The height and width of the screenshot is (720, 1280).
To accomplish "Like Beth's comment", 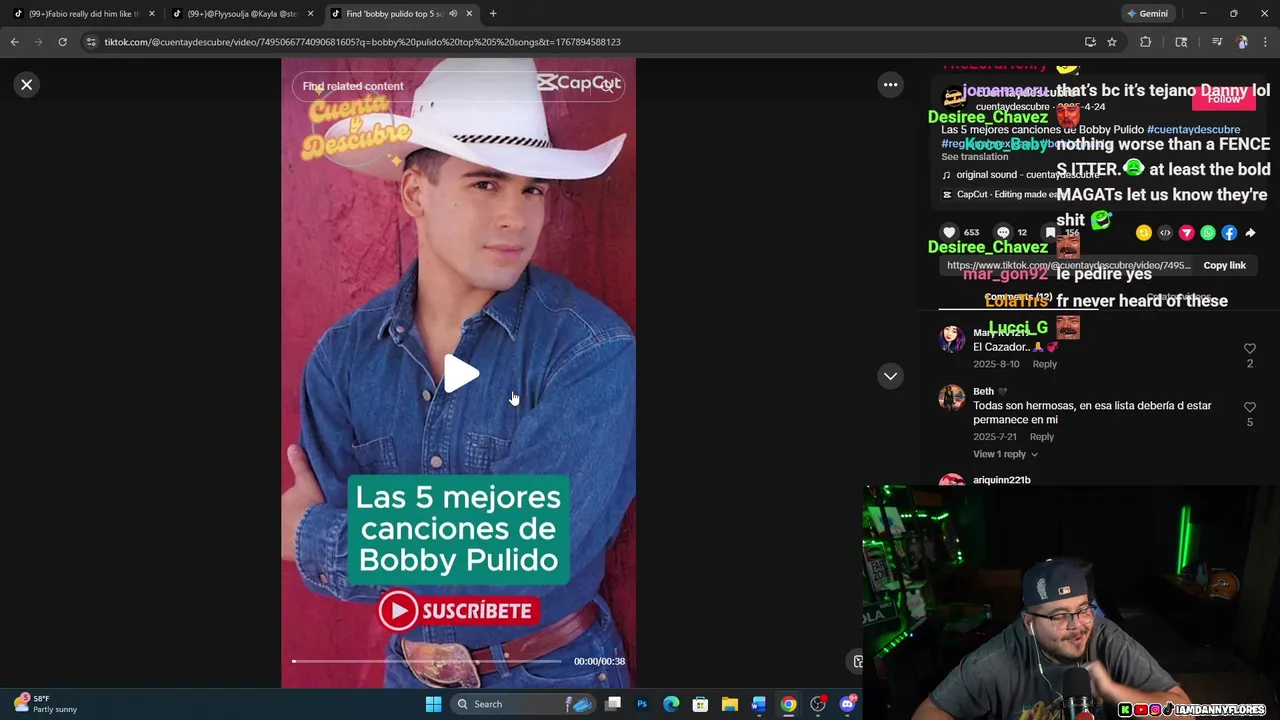I will point(1249,408).
